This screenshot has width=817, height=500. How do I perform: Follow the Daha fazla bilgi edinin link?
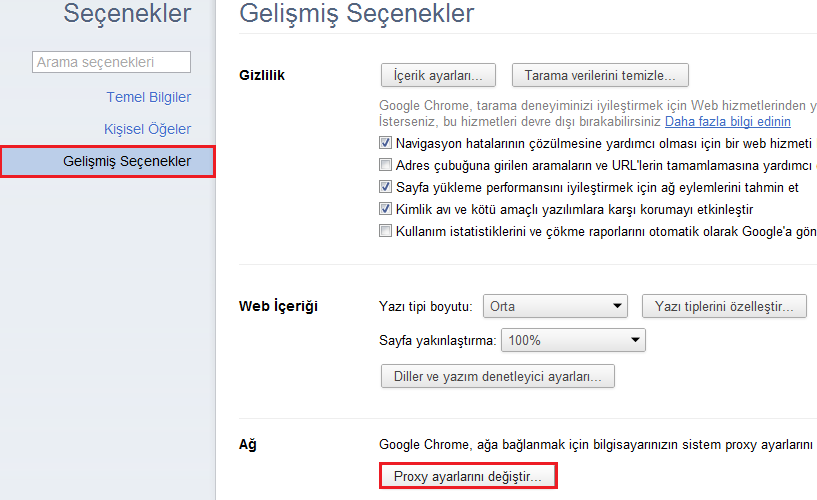click(x=727, y=122)
